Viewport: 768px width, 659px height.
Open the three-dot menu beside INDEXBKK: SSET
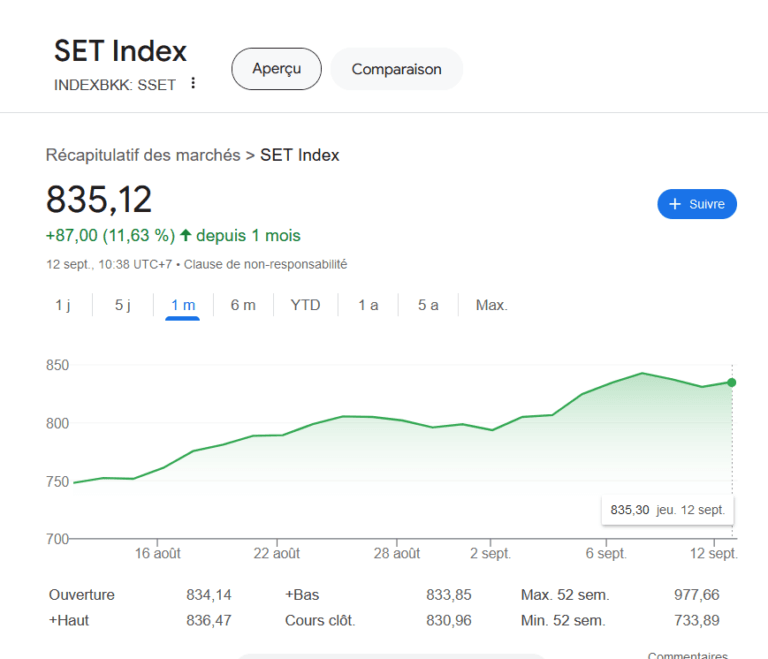point(193,83)
